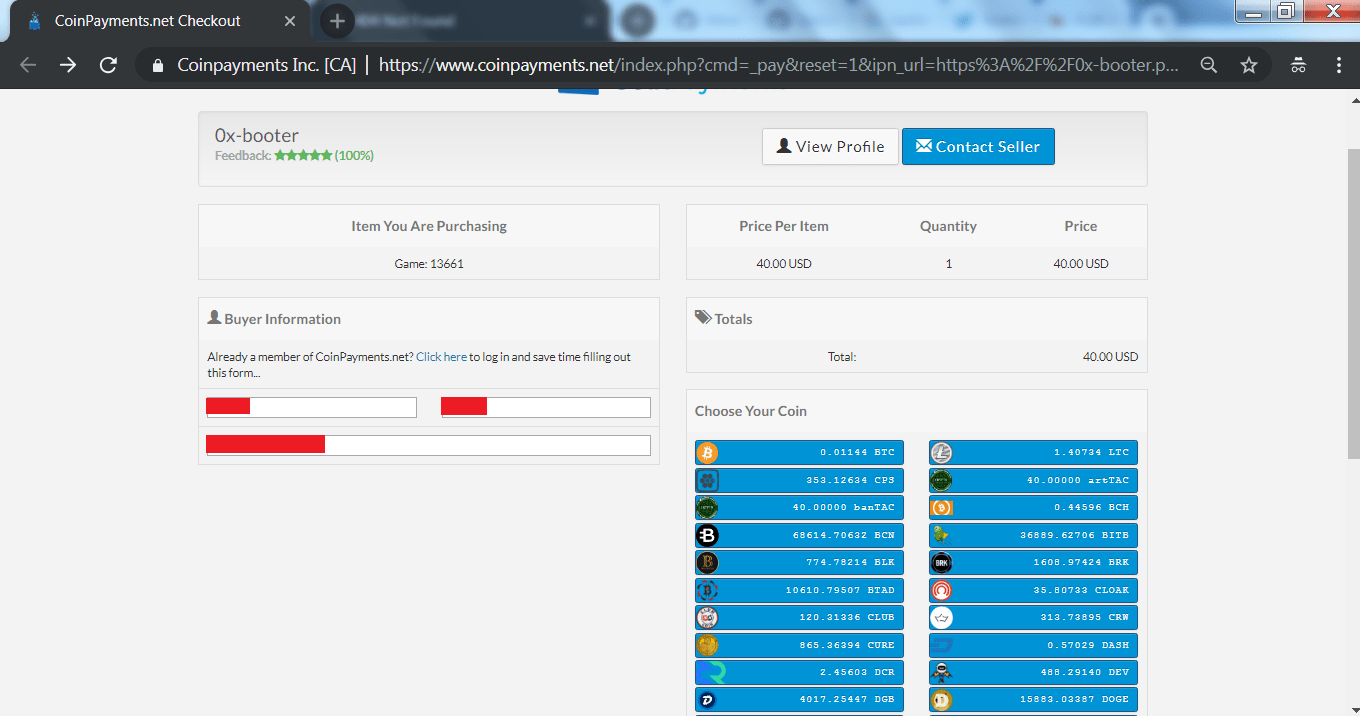Click the Contact Seller button

(978, 146)
